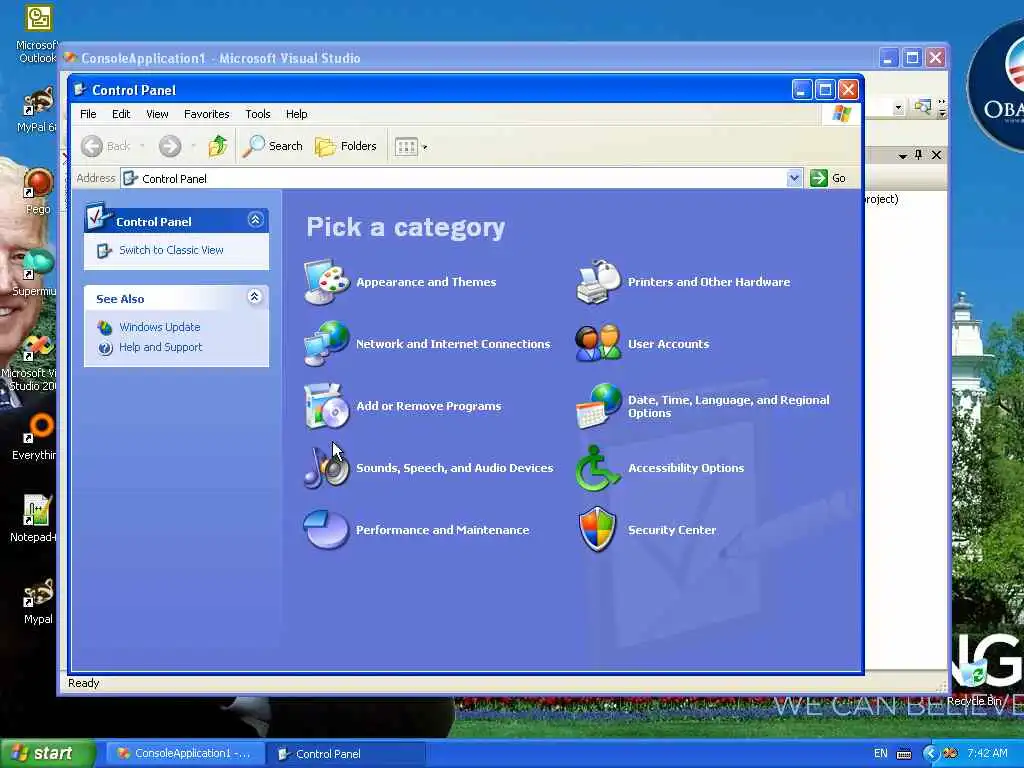Open the Tools menu
1024x768 pixels.
coord(258,114)
